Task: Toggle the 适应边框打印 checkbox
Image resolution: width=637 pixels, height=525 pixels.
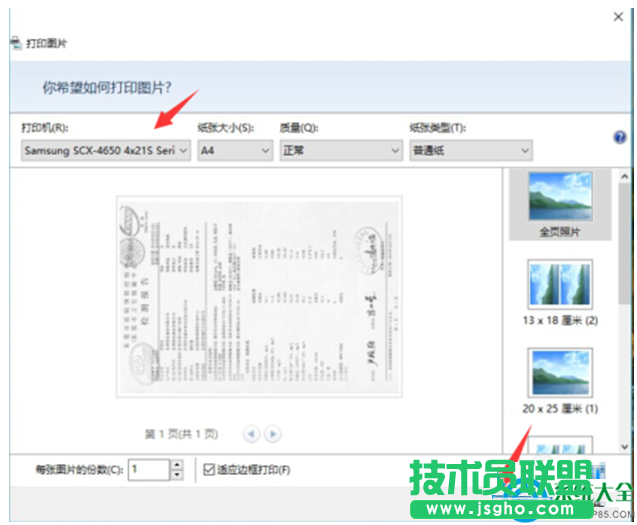Action: (x=209, y=469)
